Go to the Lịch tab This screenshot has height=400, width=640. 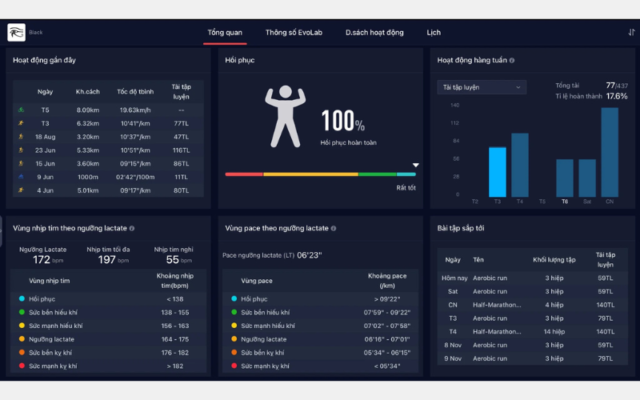[433, 33]
